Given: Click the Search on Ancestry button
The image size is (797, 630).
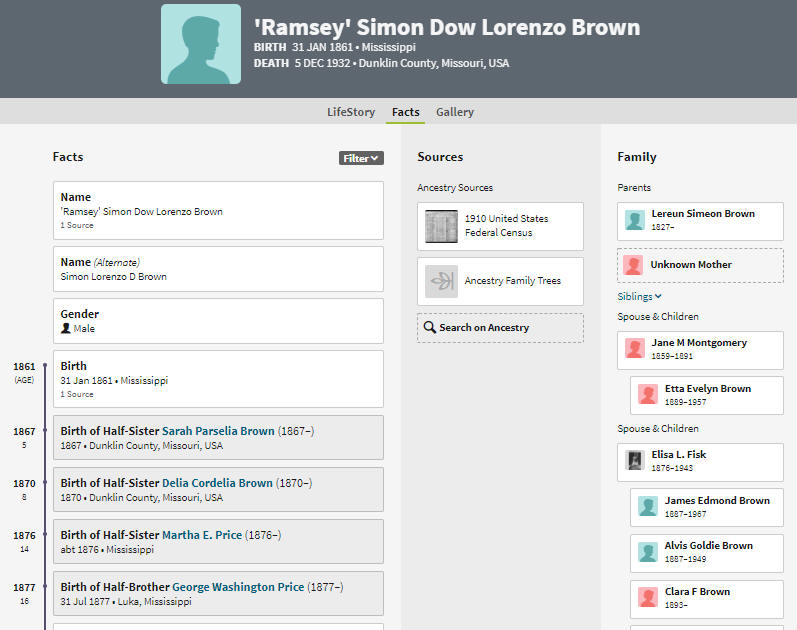Looking at the screenshot, I should (500, 328).
